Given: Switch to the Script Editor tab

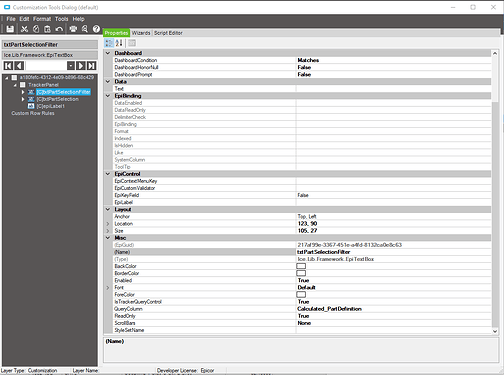Looking at the screenshot, I should [x=168, y=33].
